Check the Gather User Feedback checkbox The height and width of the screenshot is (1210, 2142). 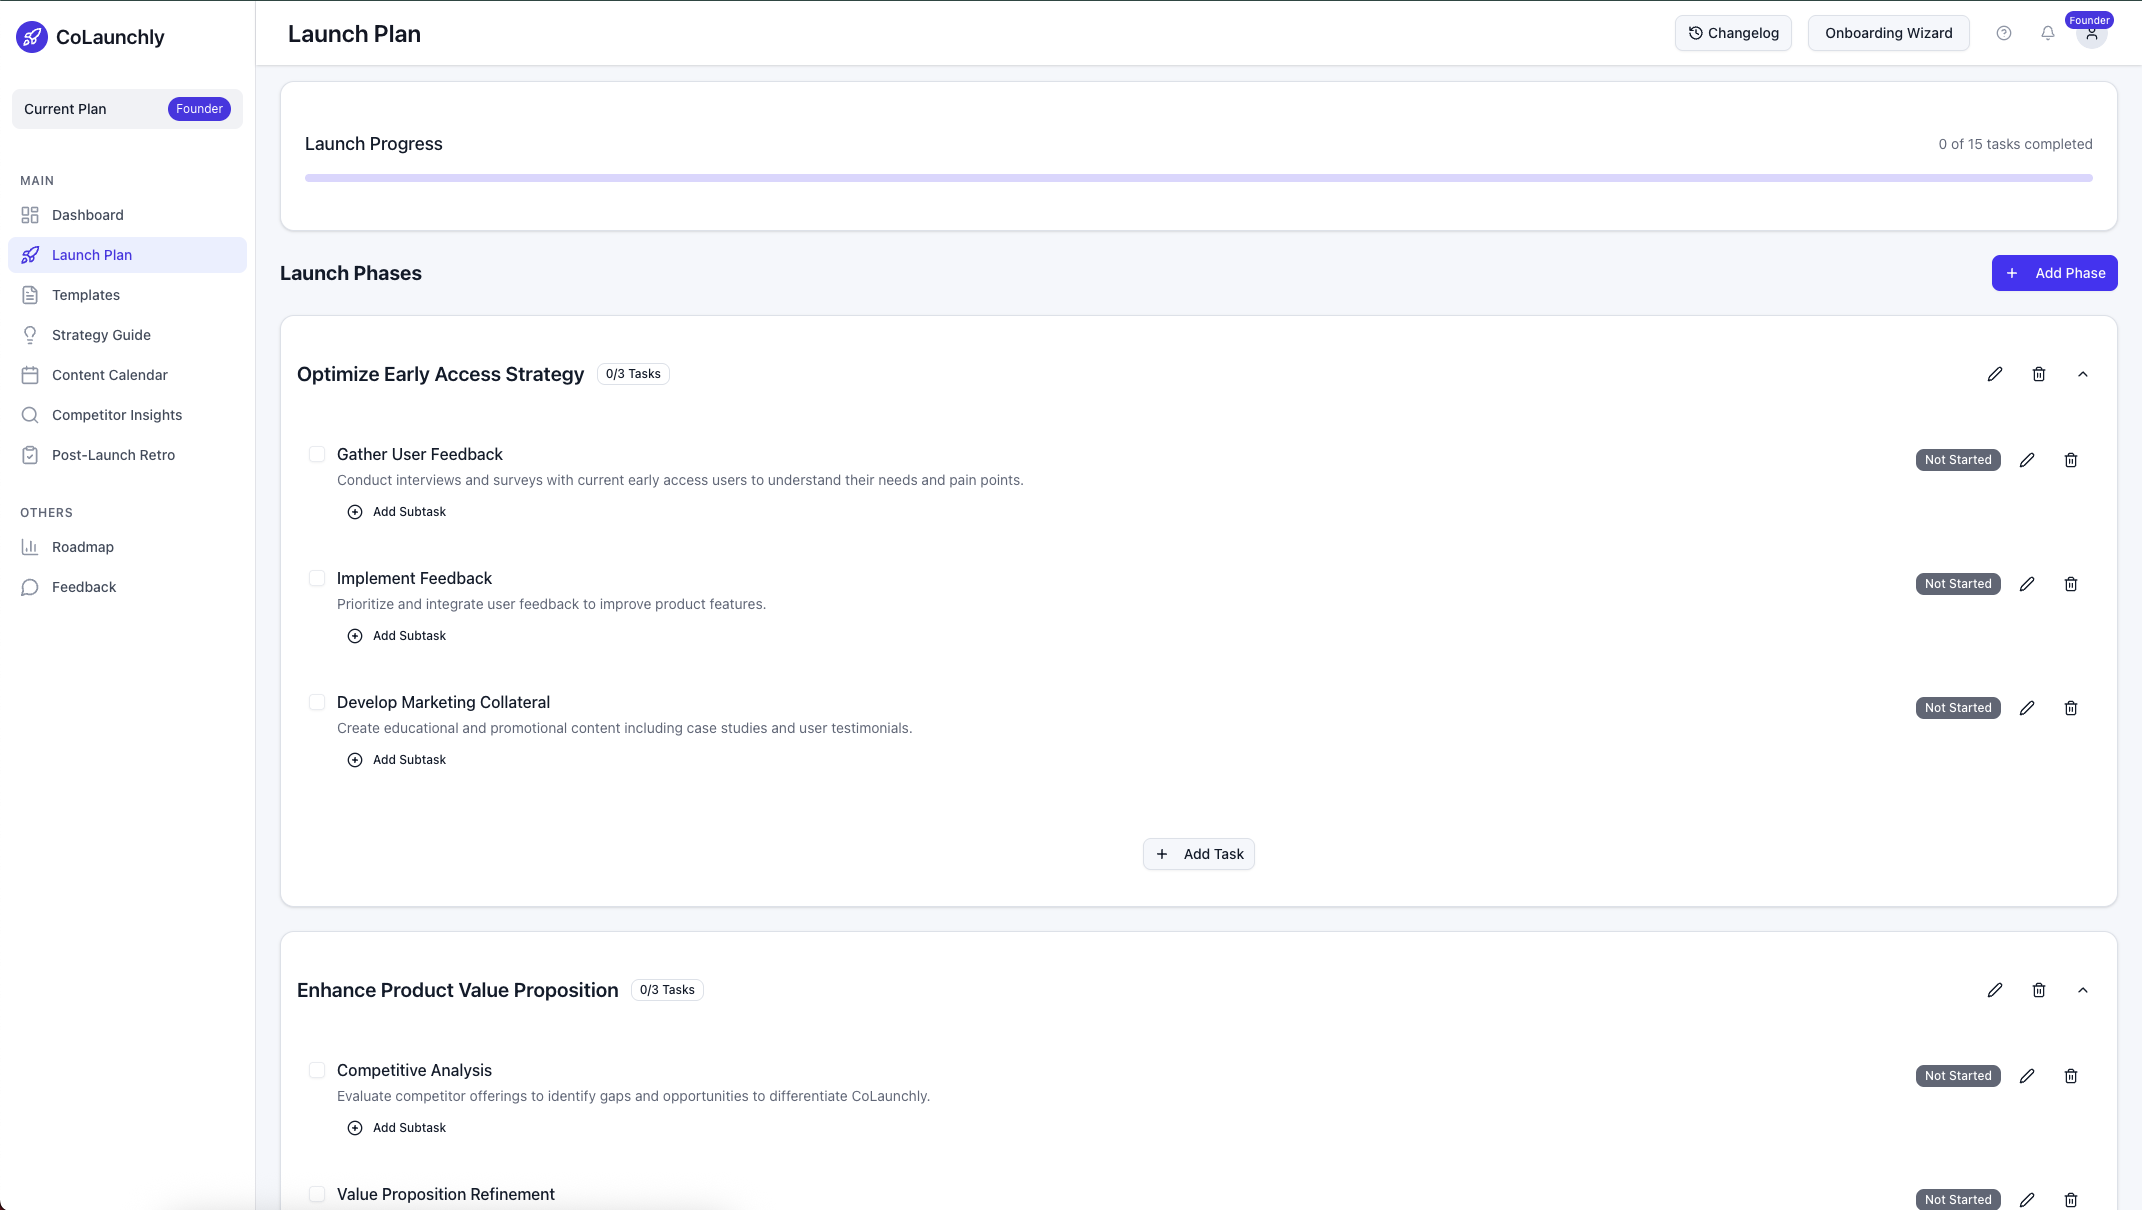point(317,454)
